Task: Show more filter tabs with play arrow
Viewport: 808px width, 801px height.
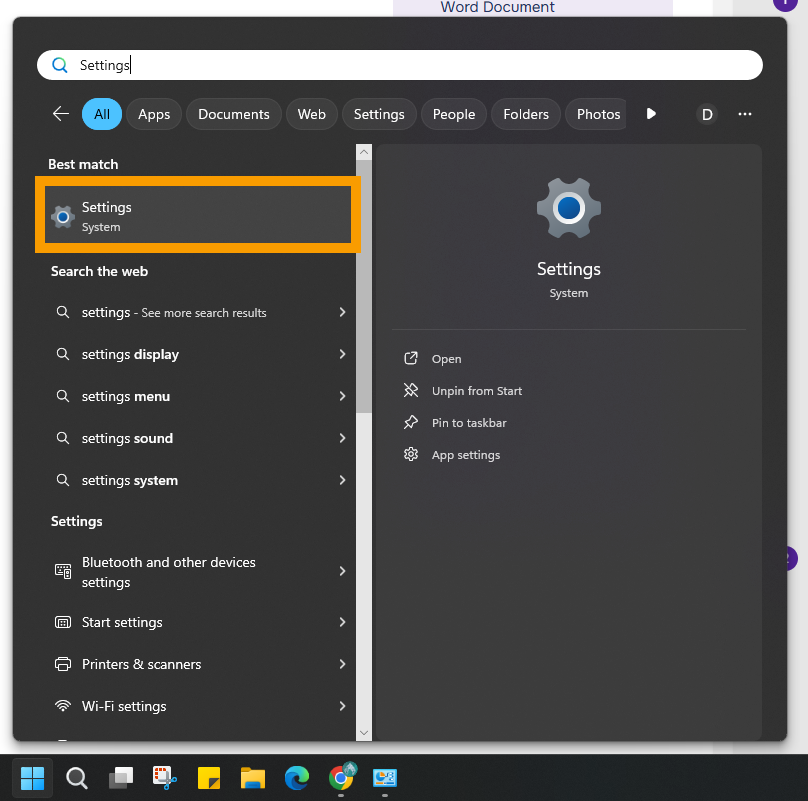Action: tap(651, 114)
